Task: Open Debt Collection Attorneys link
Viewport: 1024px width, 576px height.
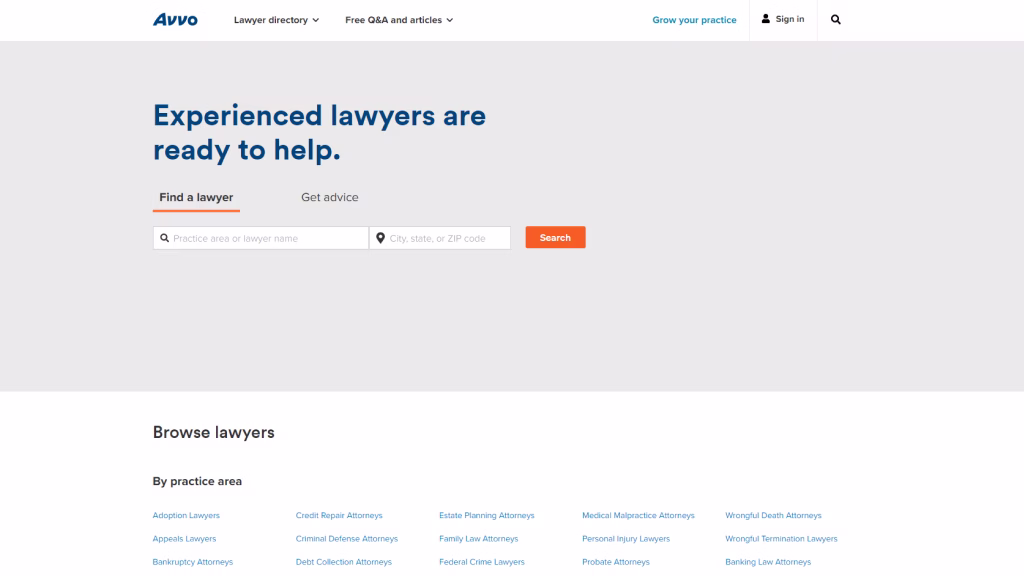Action: click(x=344, y=562)
